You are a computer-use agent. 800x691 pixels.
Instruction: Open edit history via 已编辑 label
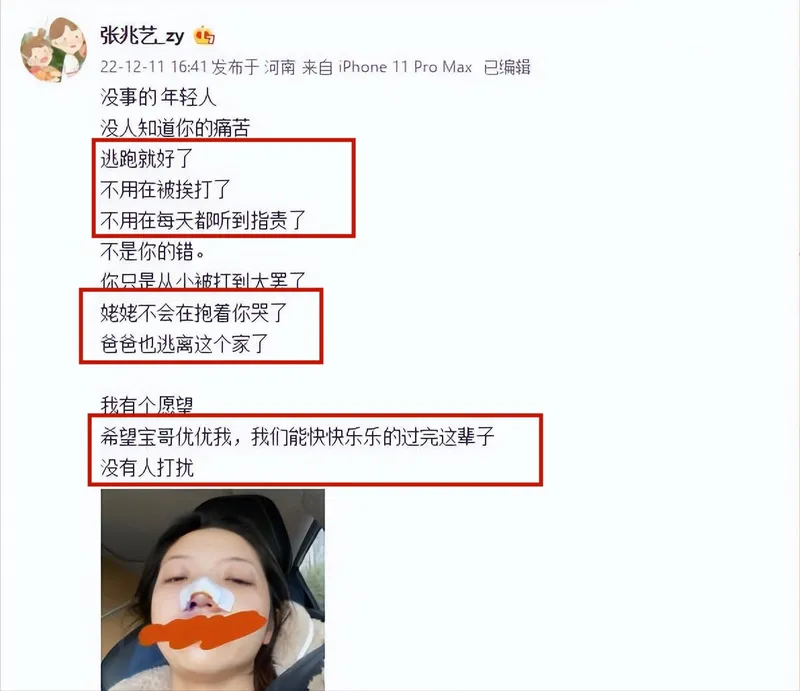coord(507,67)
